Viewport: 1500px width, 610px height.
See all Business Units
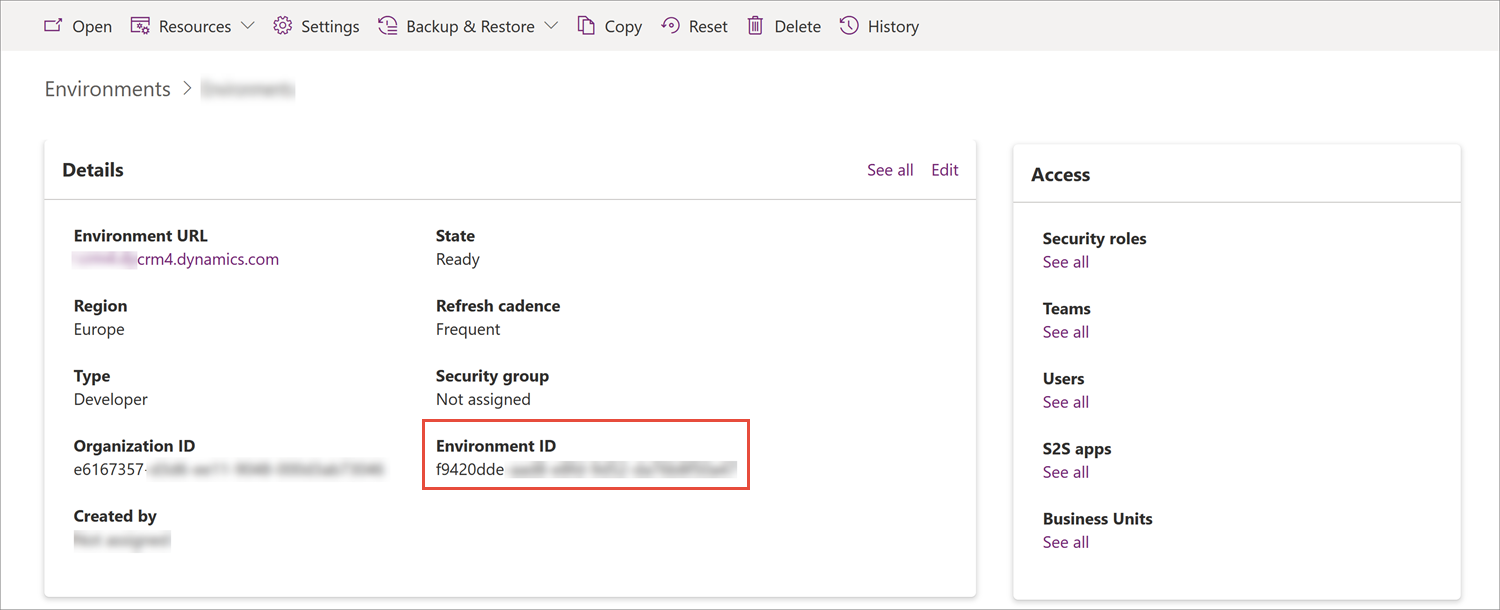click(x=1065, y=542)
